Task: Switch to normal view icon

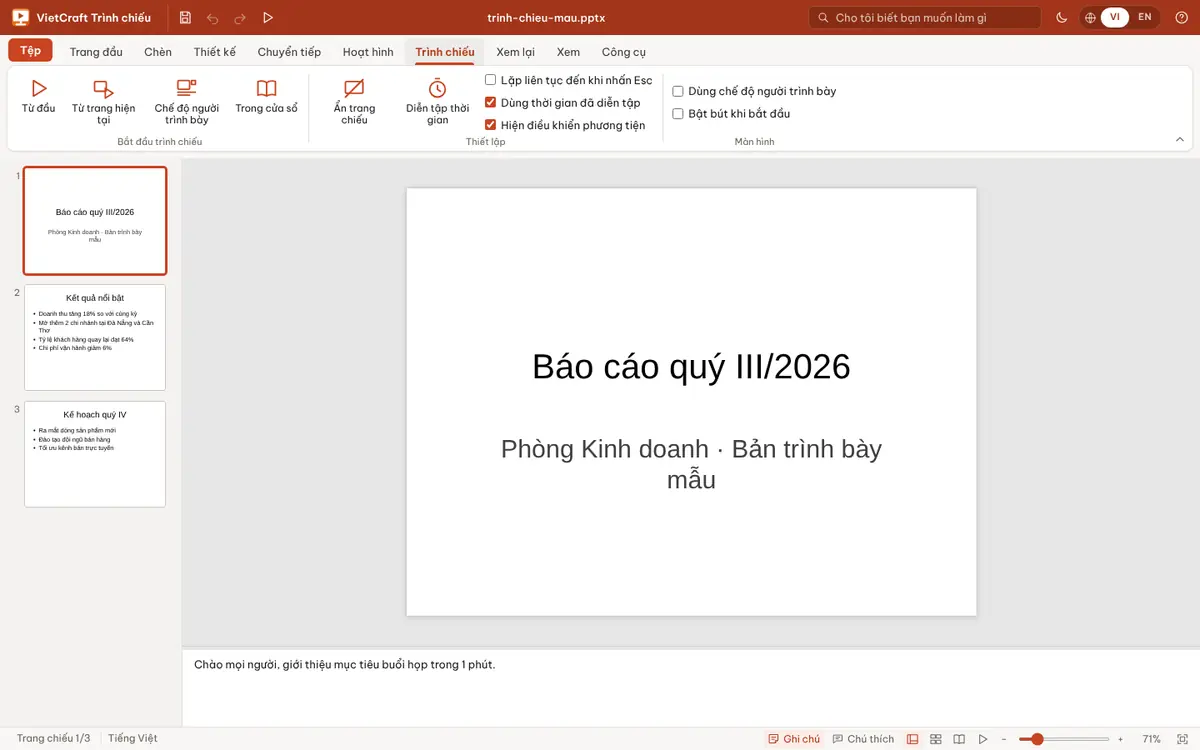Action: tap(912, 739)
